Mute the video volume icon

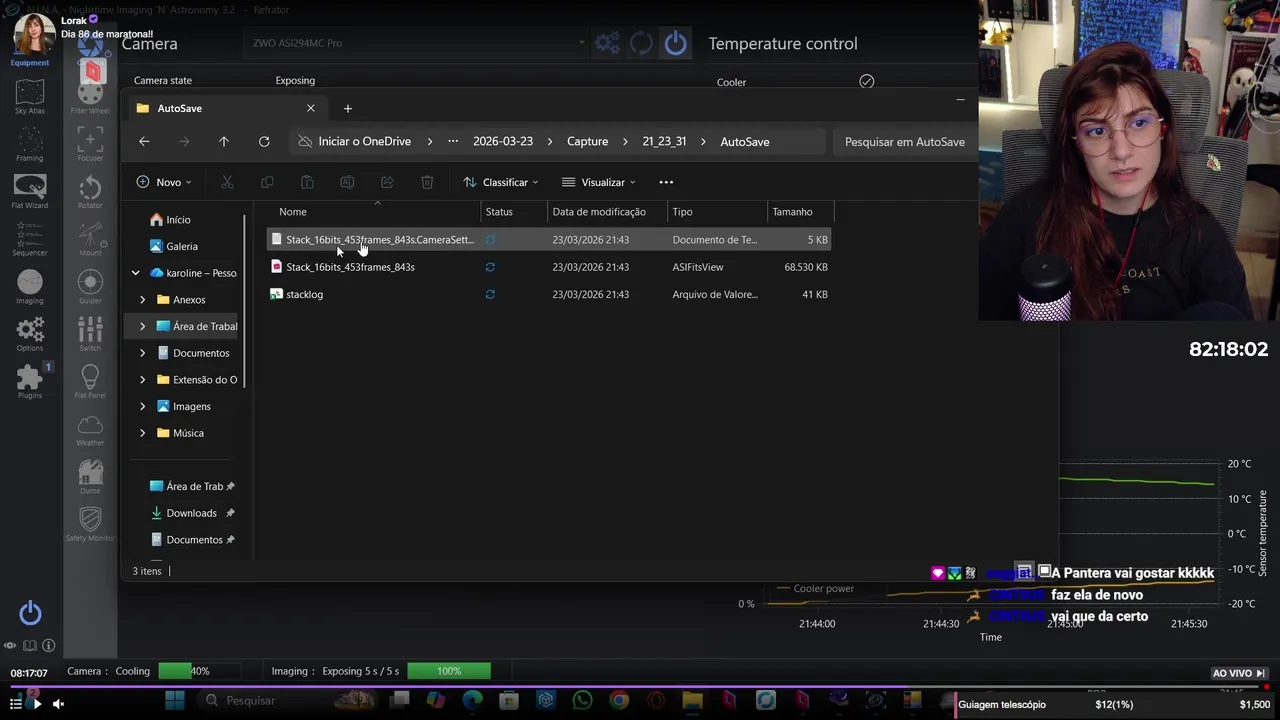(58, 704)
